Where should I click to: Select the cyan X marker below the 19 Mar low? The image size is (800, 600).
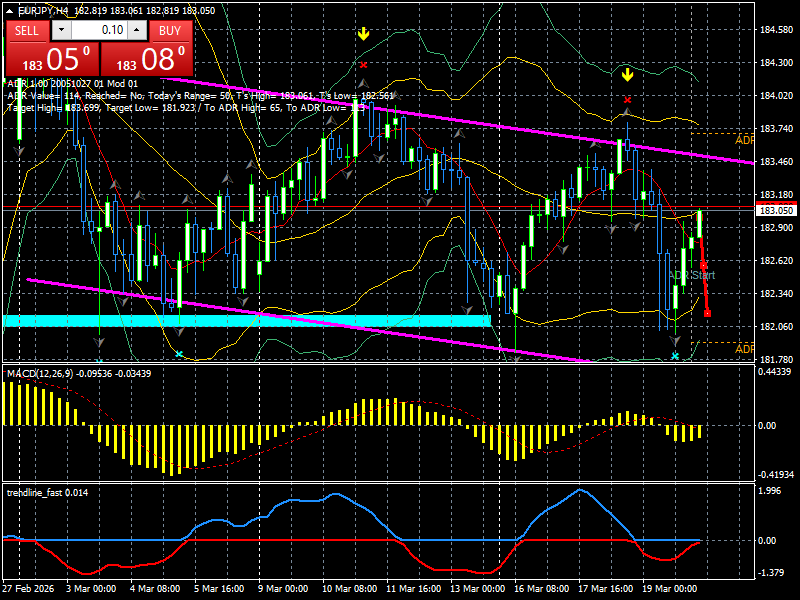675,356
